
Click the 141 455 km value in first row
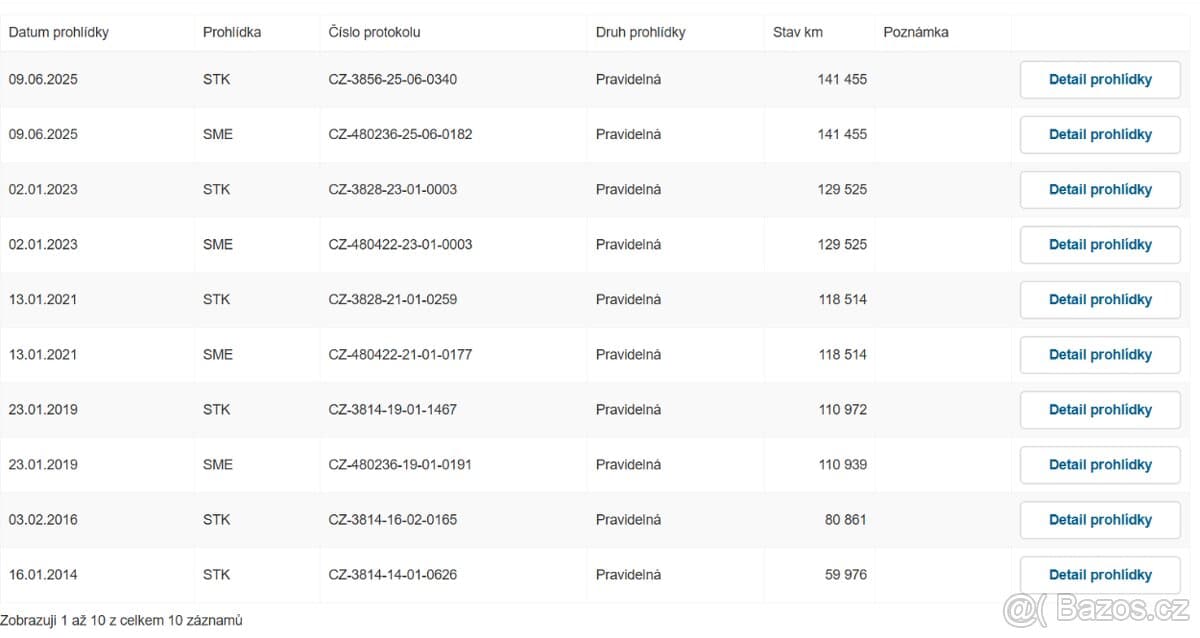pyautogui.click(x=842, y=80)
